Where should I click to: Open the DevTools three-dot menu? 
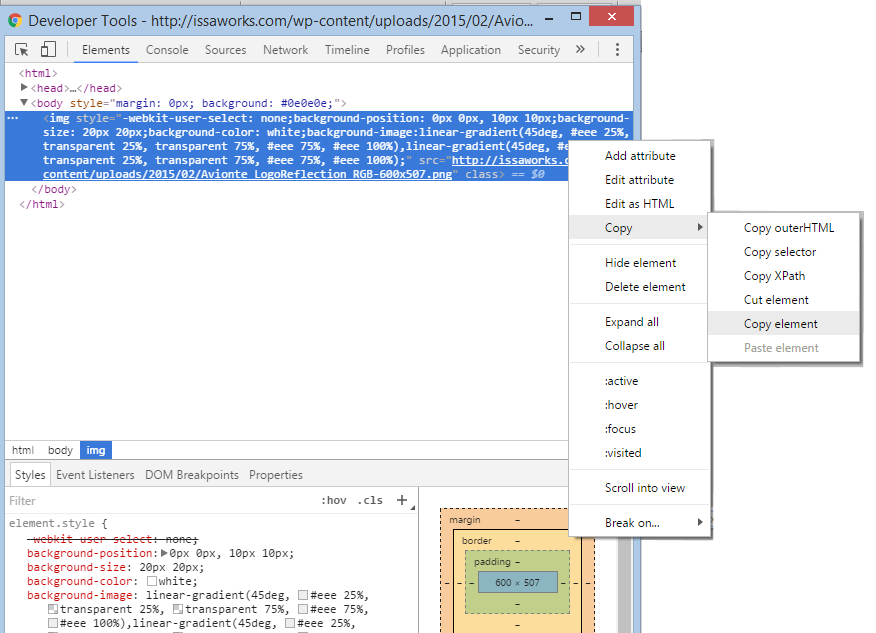click(x=617, y=50)
